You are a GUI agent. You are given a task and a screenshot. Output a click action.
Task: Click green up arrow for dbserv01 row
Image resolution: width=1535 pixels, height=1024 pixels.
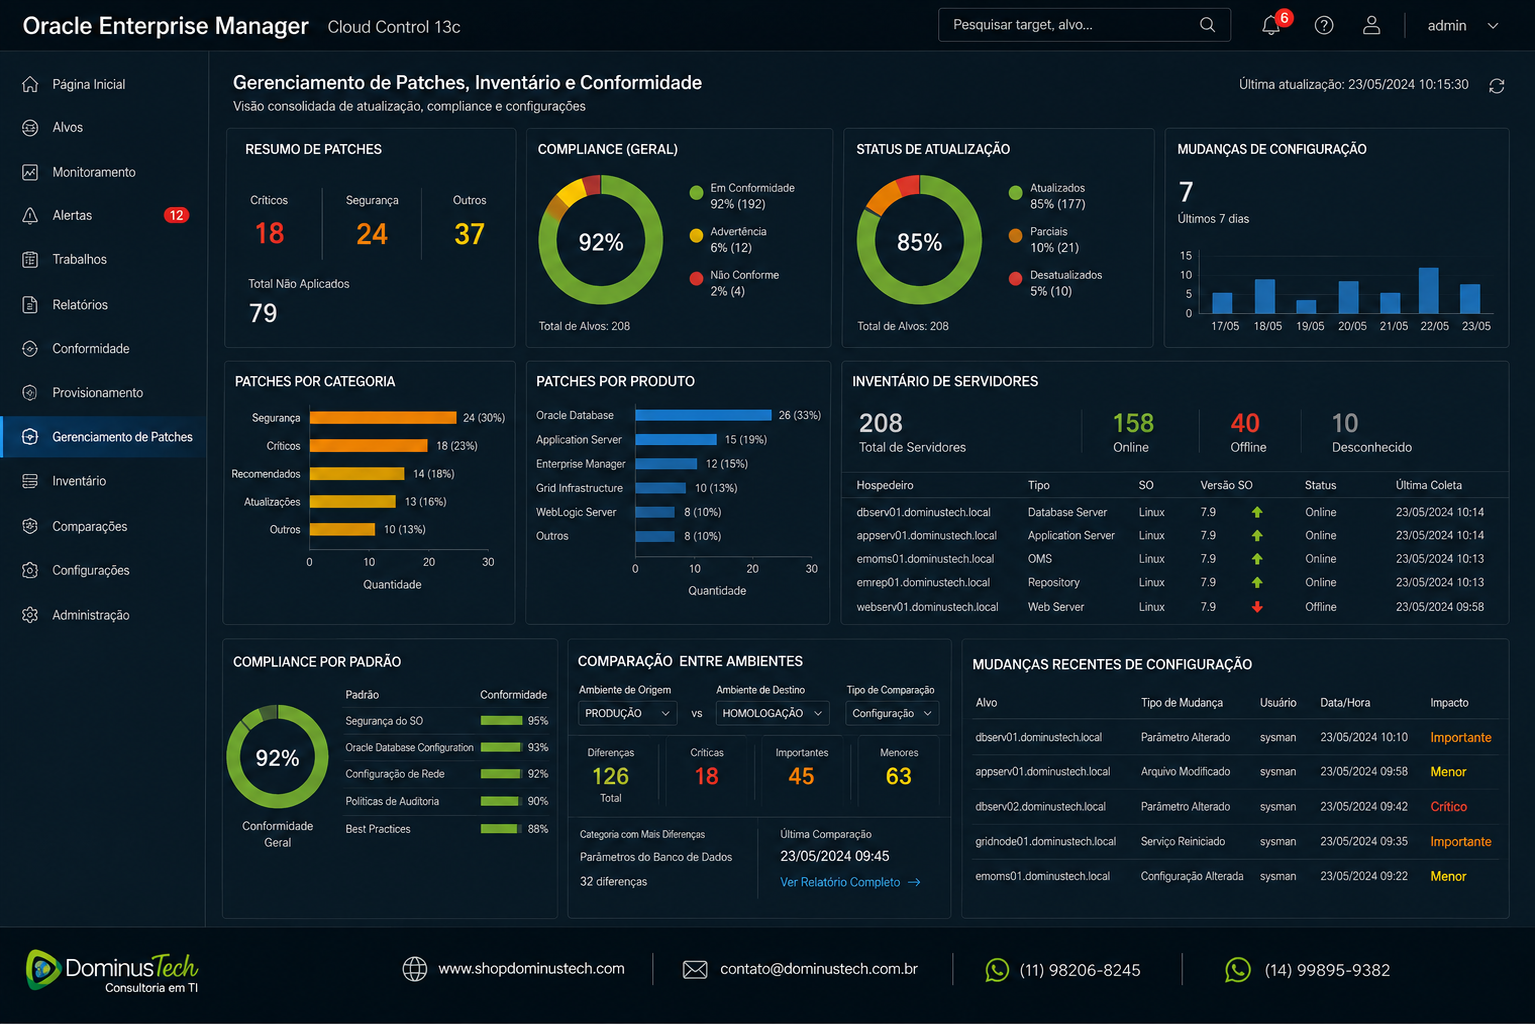click(x=1257, y=512)
